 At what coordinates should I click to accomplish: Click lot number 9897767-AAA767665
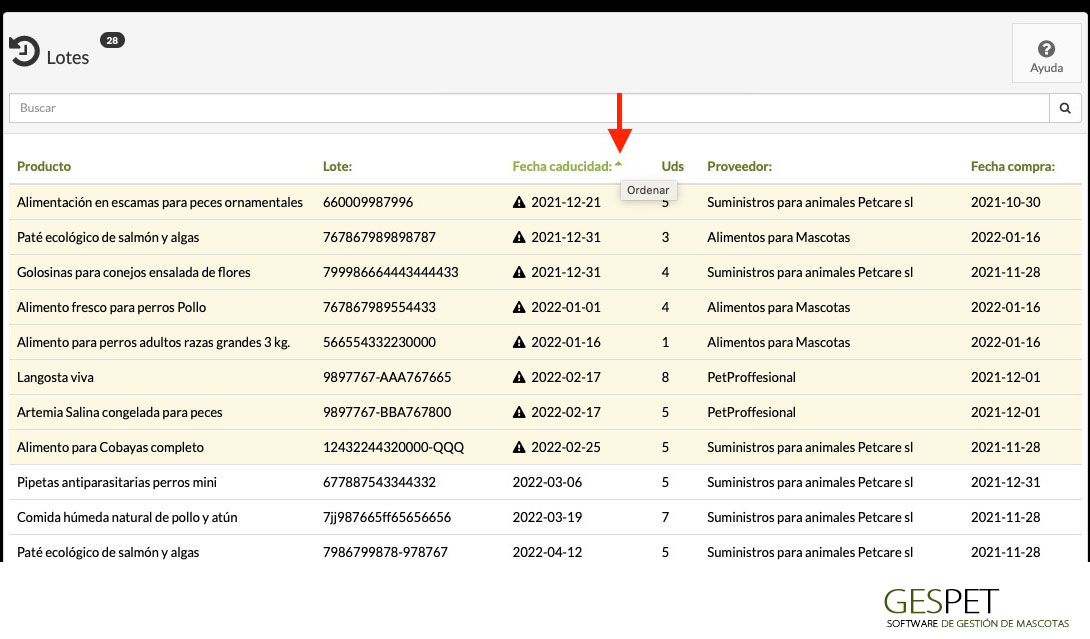387,377
